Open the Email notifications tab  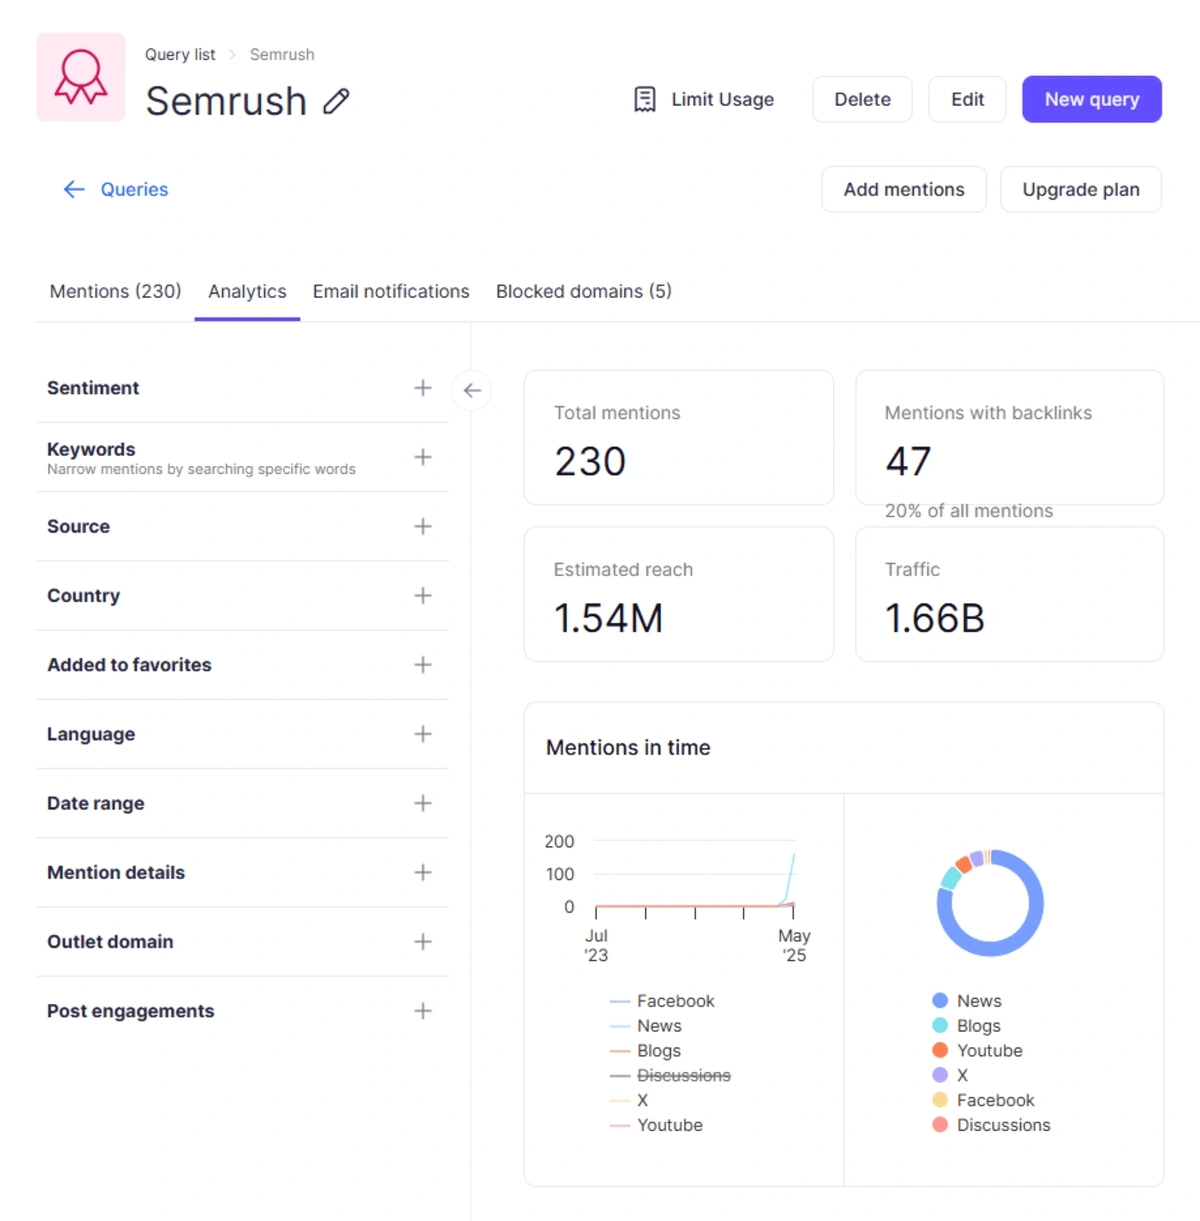coord(390,291)
